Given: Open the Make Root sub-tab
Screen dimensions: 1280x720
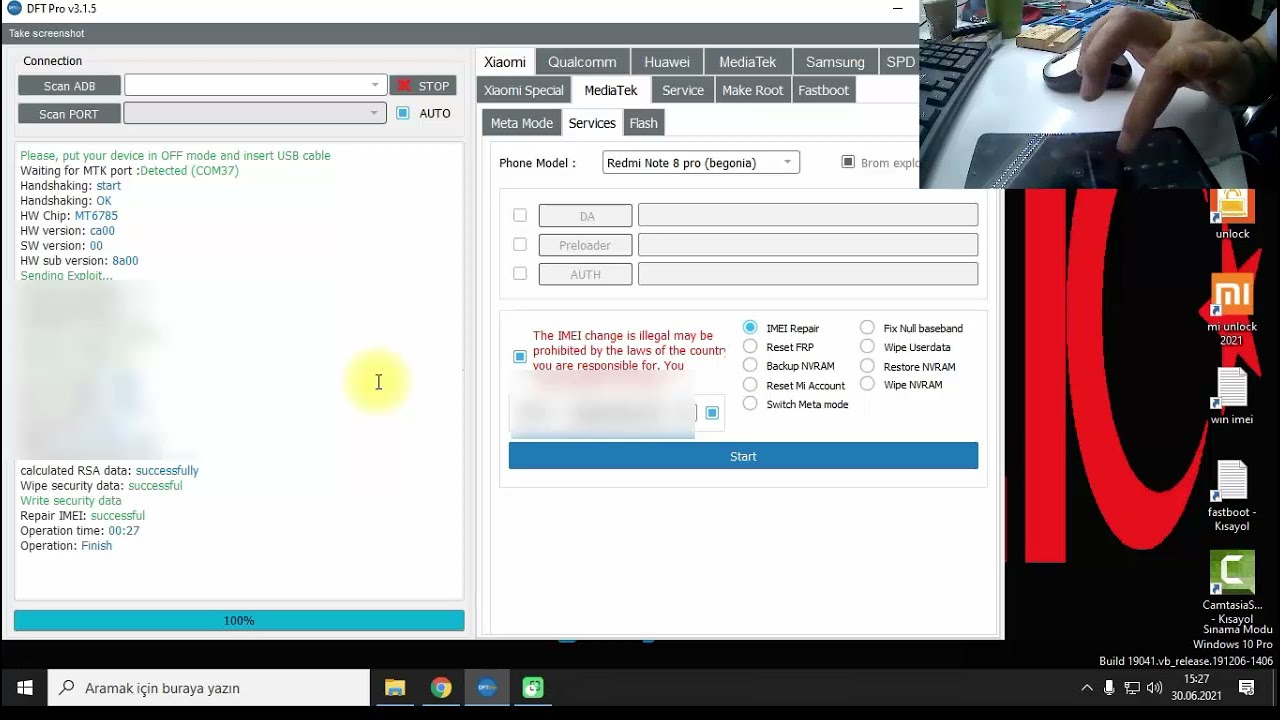Looking at the screenshot, I should [x=753, y=90].
